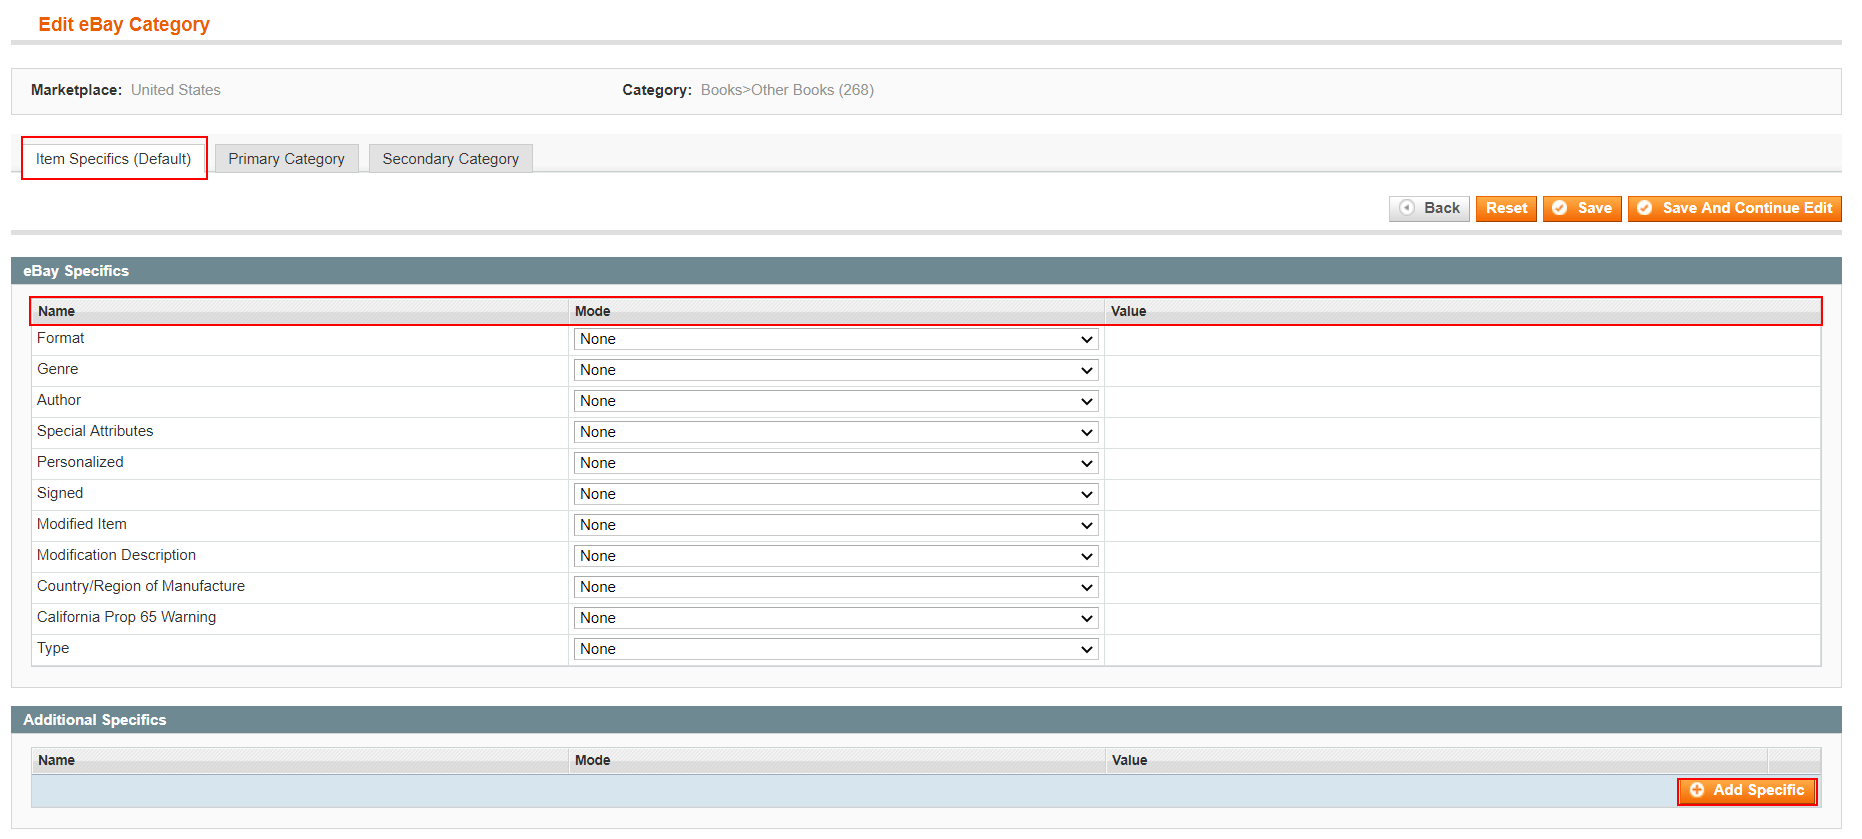The height and width of the screenshot is (839, 1862).
Task: Open the Personalized mode dropdown
Action: (x=836, y=463)
